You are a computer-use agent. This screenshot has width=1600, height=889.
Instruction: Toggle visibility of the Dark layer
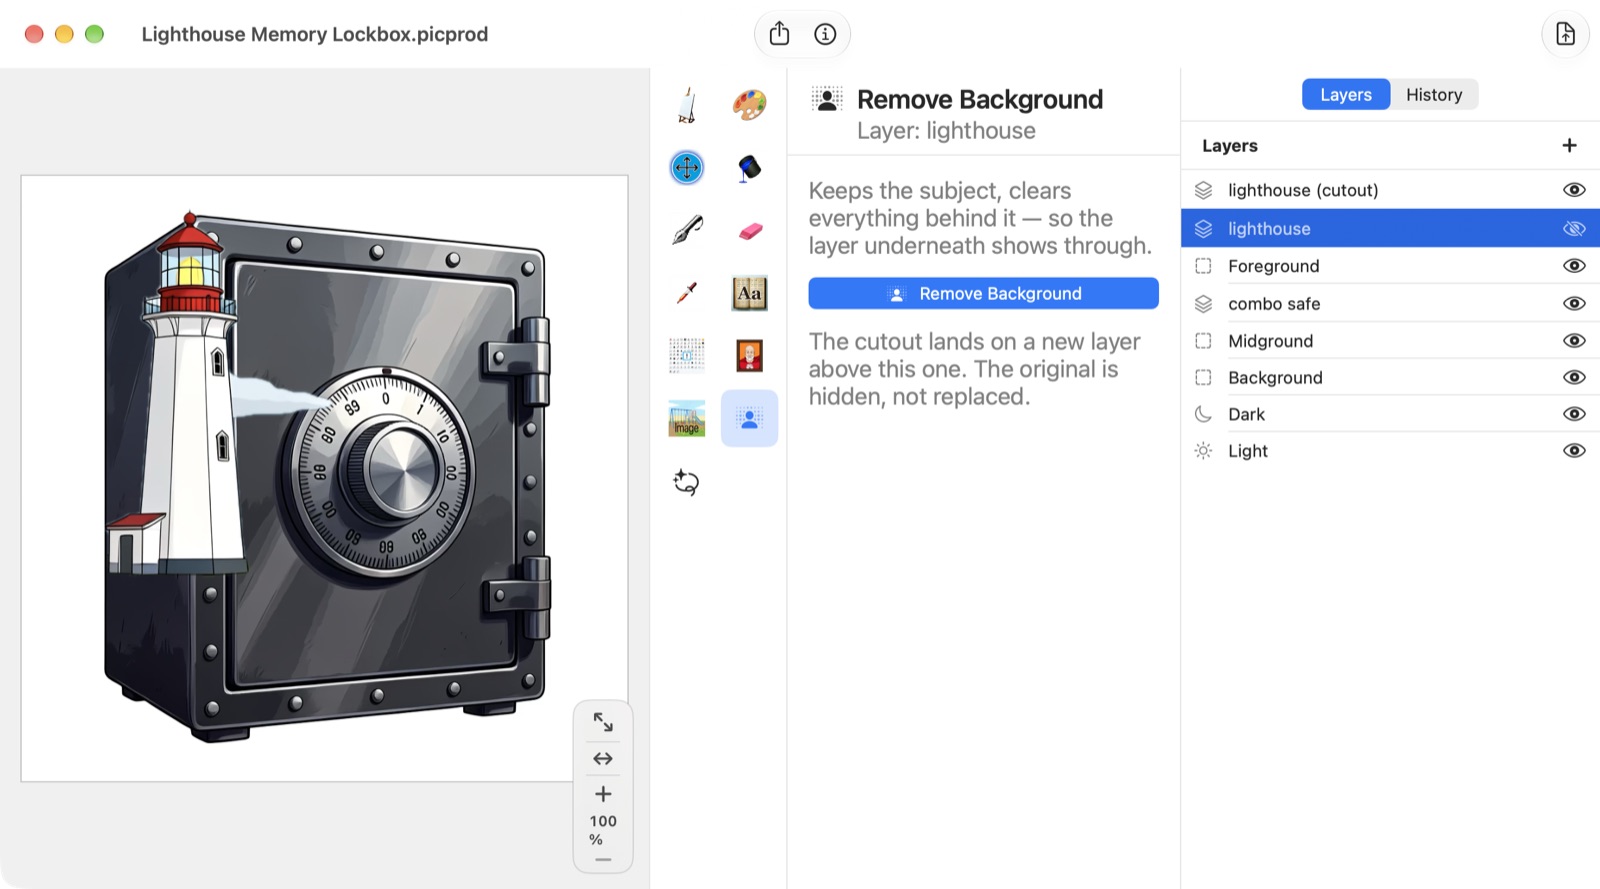[x=1574, y=414]
